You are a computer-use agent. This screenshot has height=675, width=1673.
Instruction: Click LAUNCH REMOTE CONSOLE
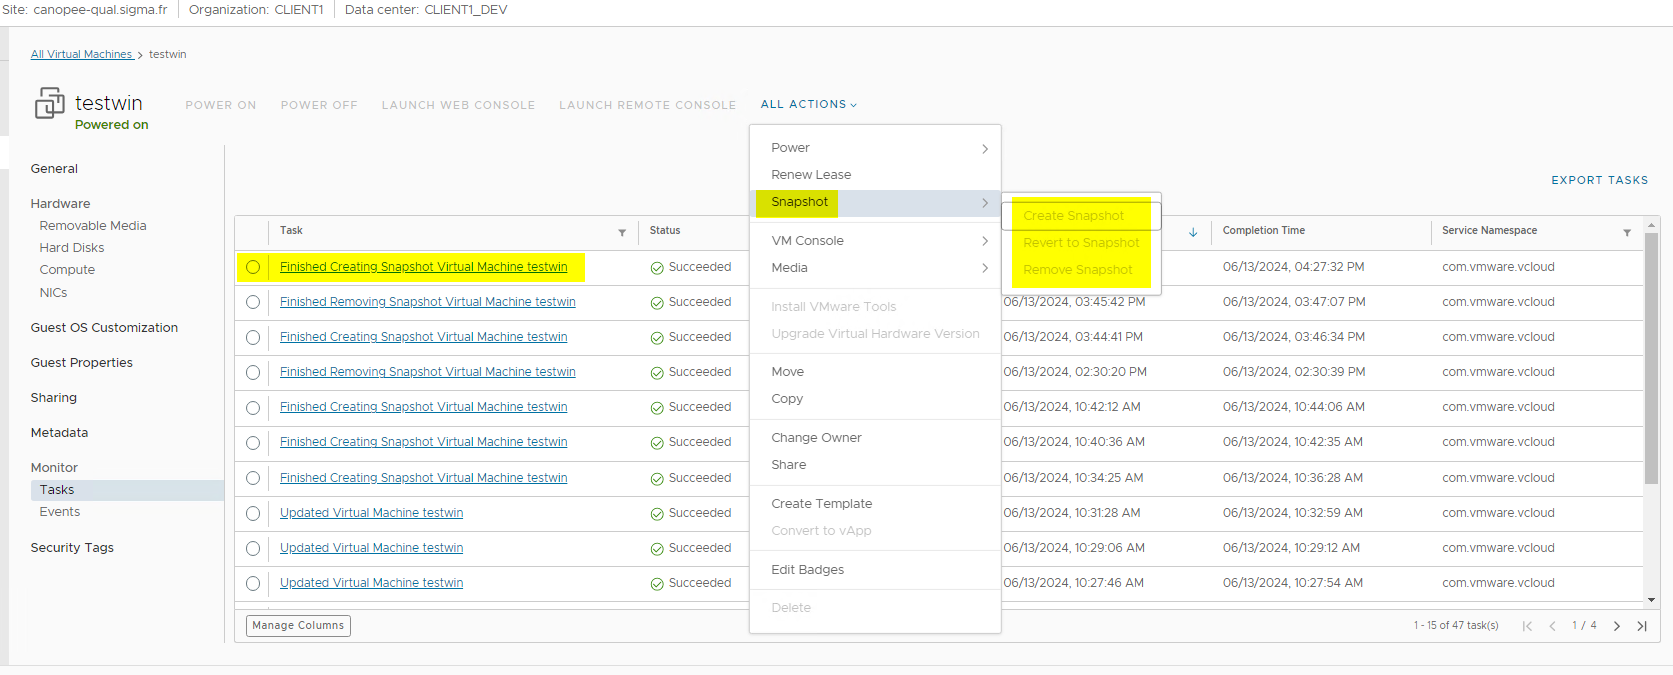[647, 105]
